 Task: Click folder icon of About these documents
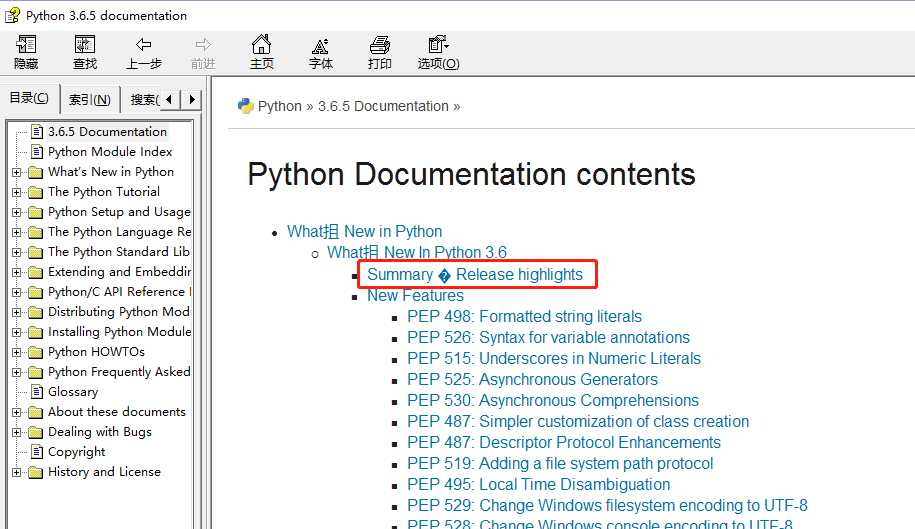pos(36,412)
